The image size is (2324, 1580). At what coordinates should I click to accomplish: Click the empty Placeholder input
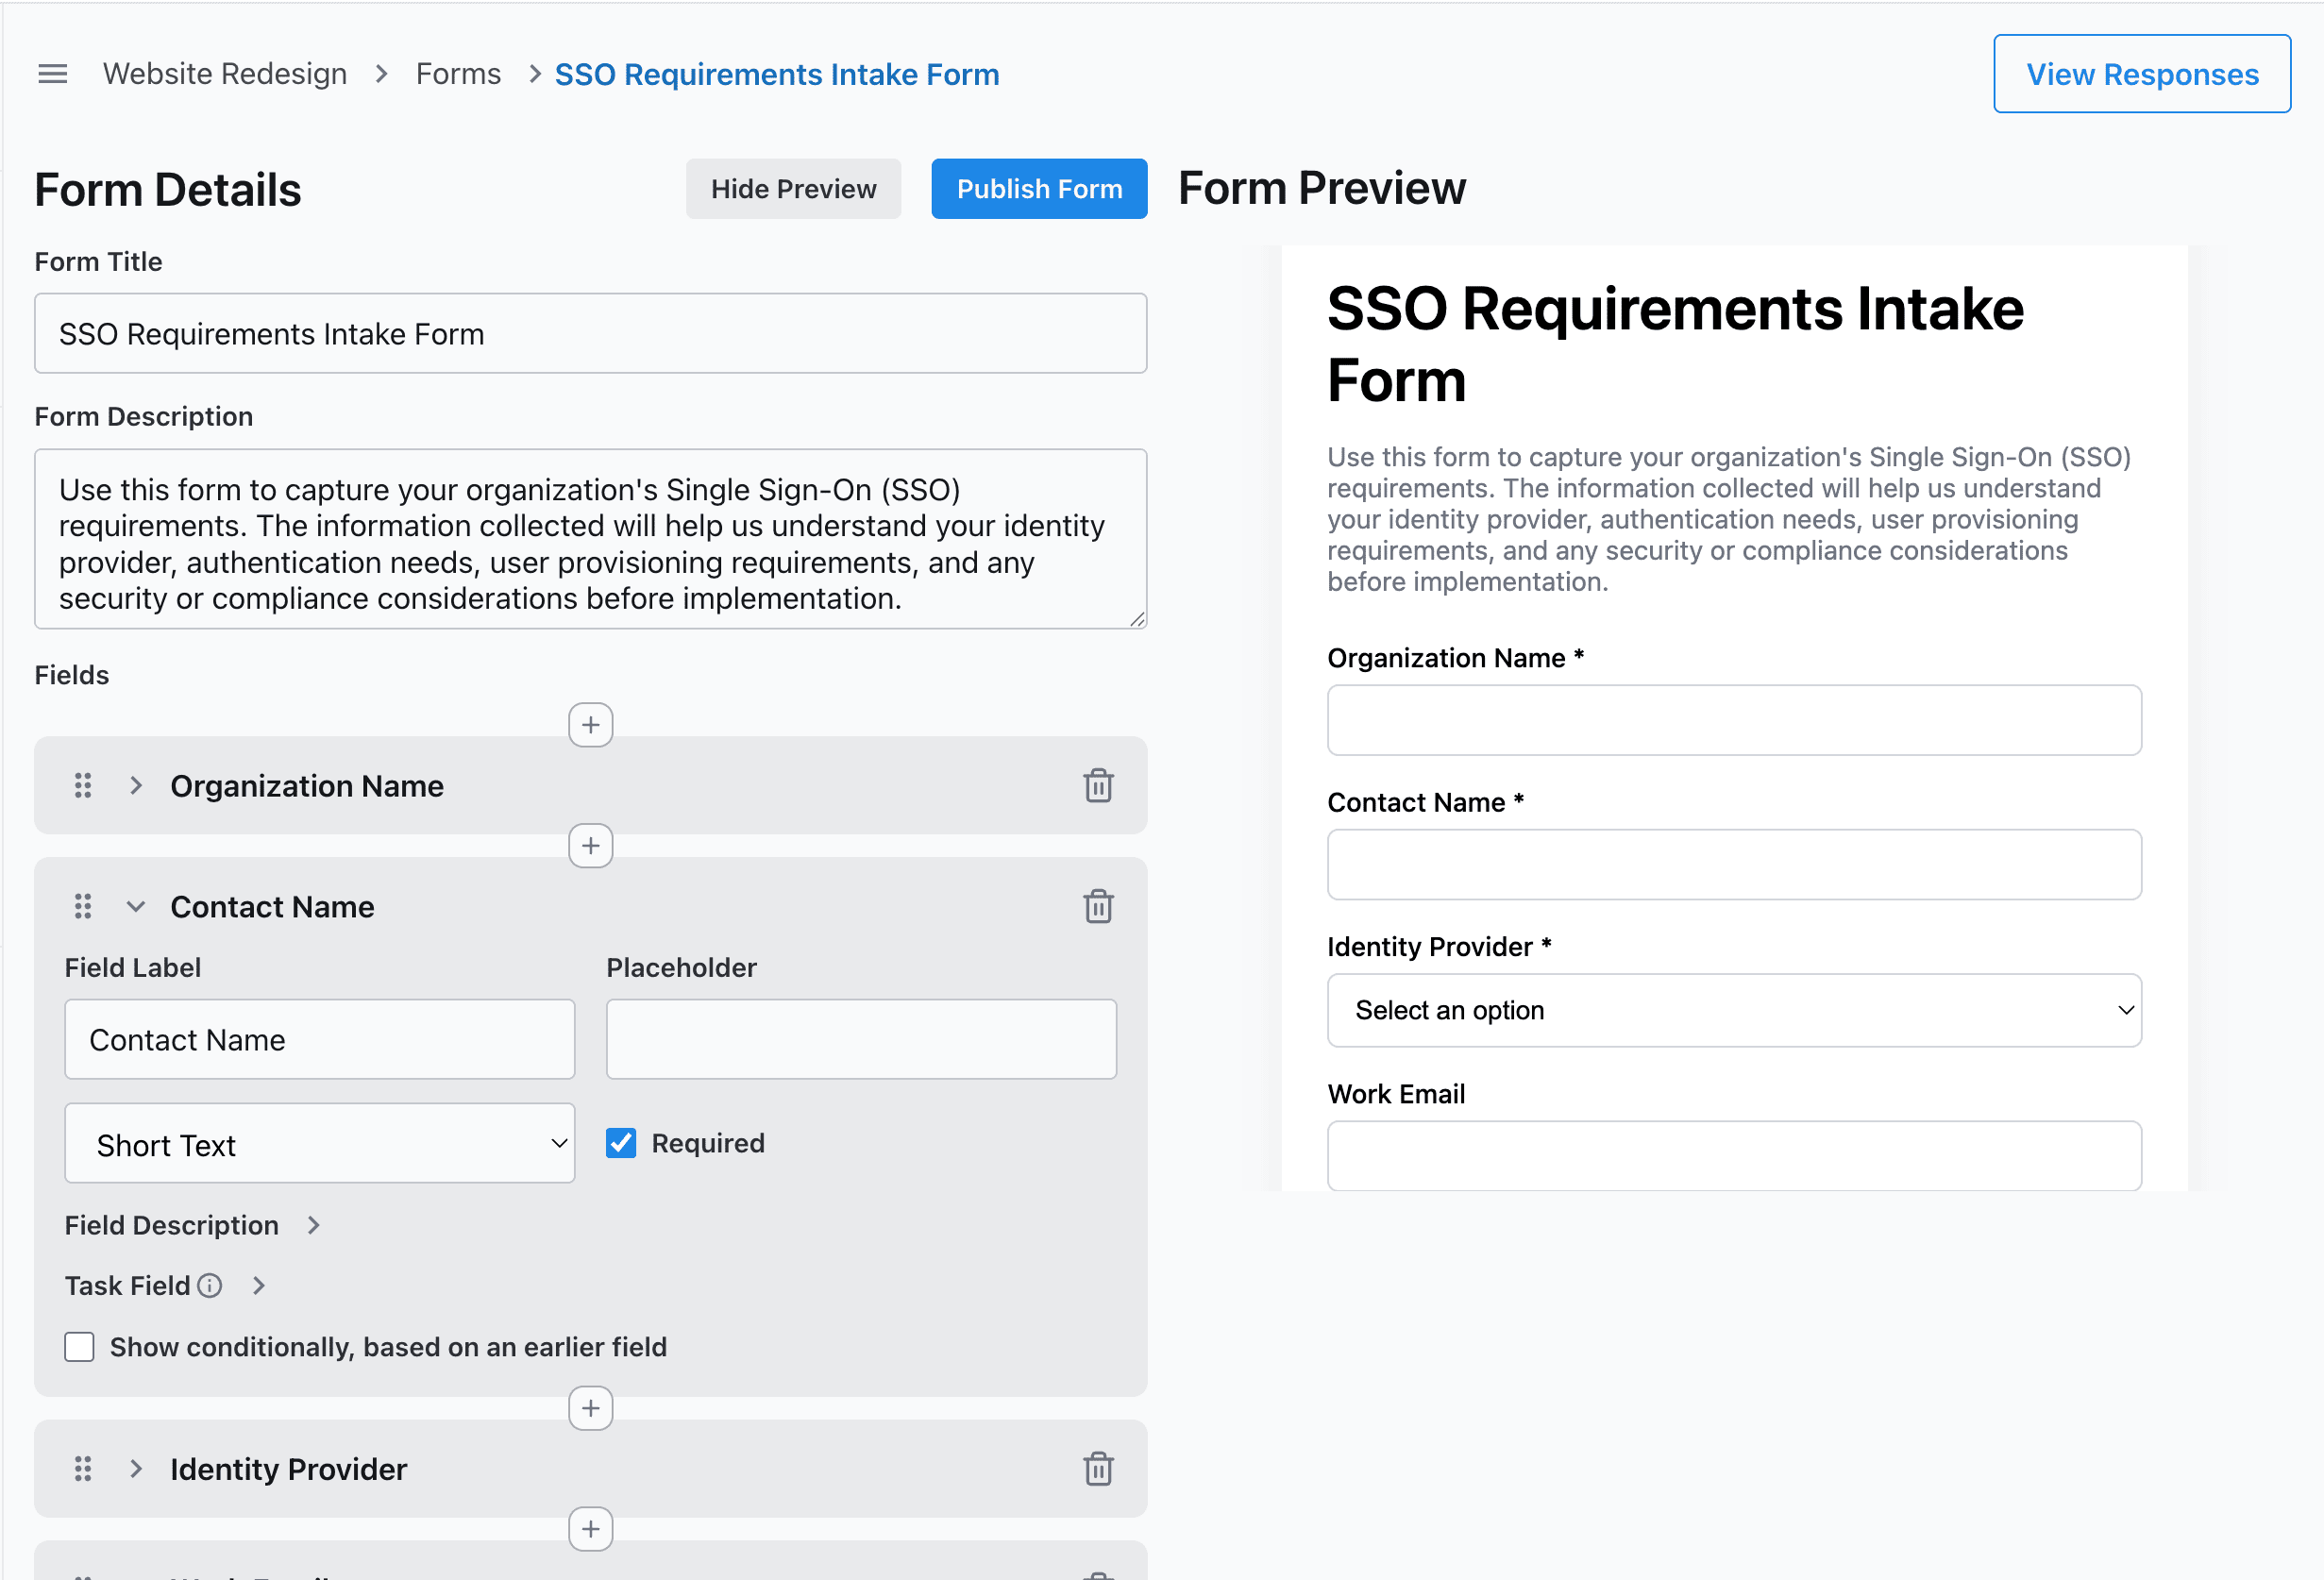(x=860, y=1039)
